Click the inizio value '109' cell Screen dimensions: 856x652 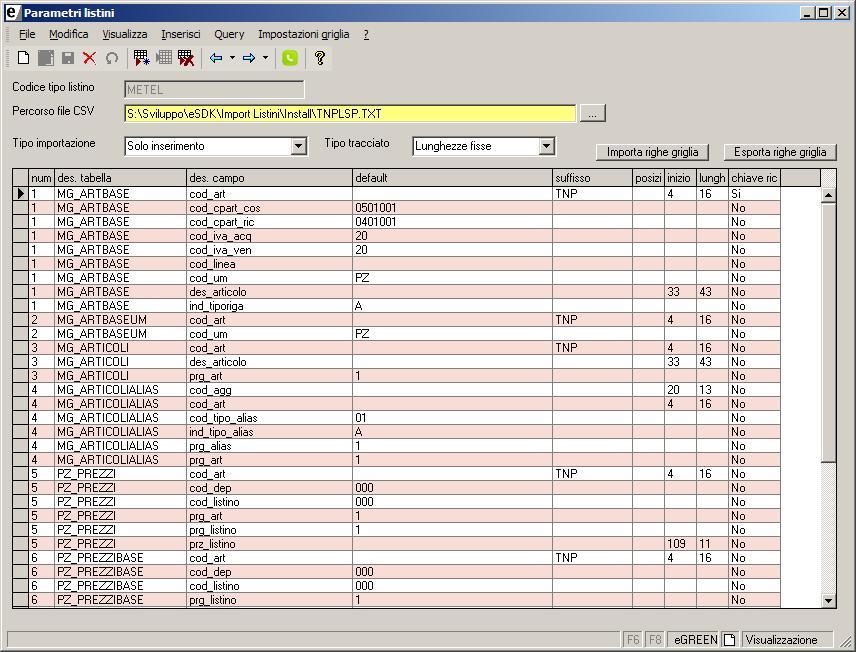680,544
